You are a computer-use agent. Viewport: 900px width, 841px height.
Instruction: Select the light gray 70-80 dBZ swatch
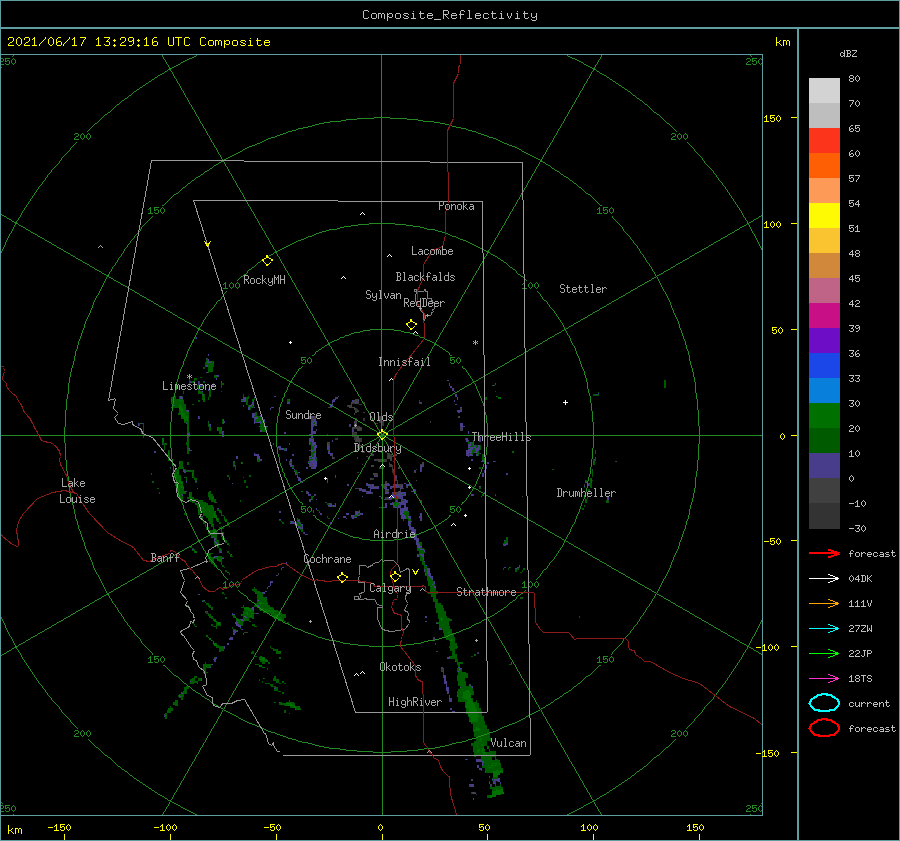coord(824,91)
